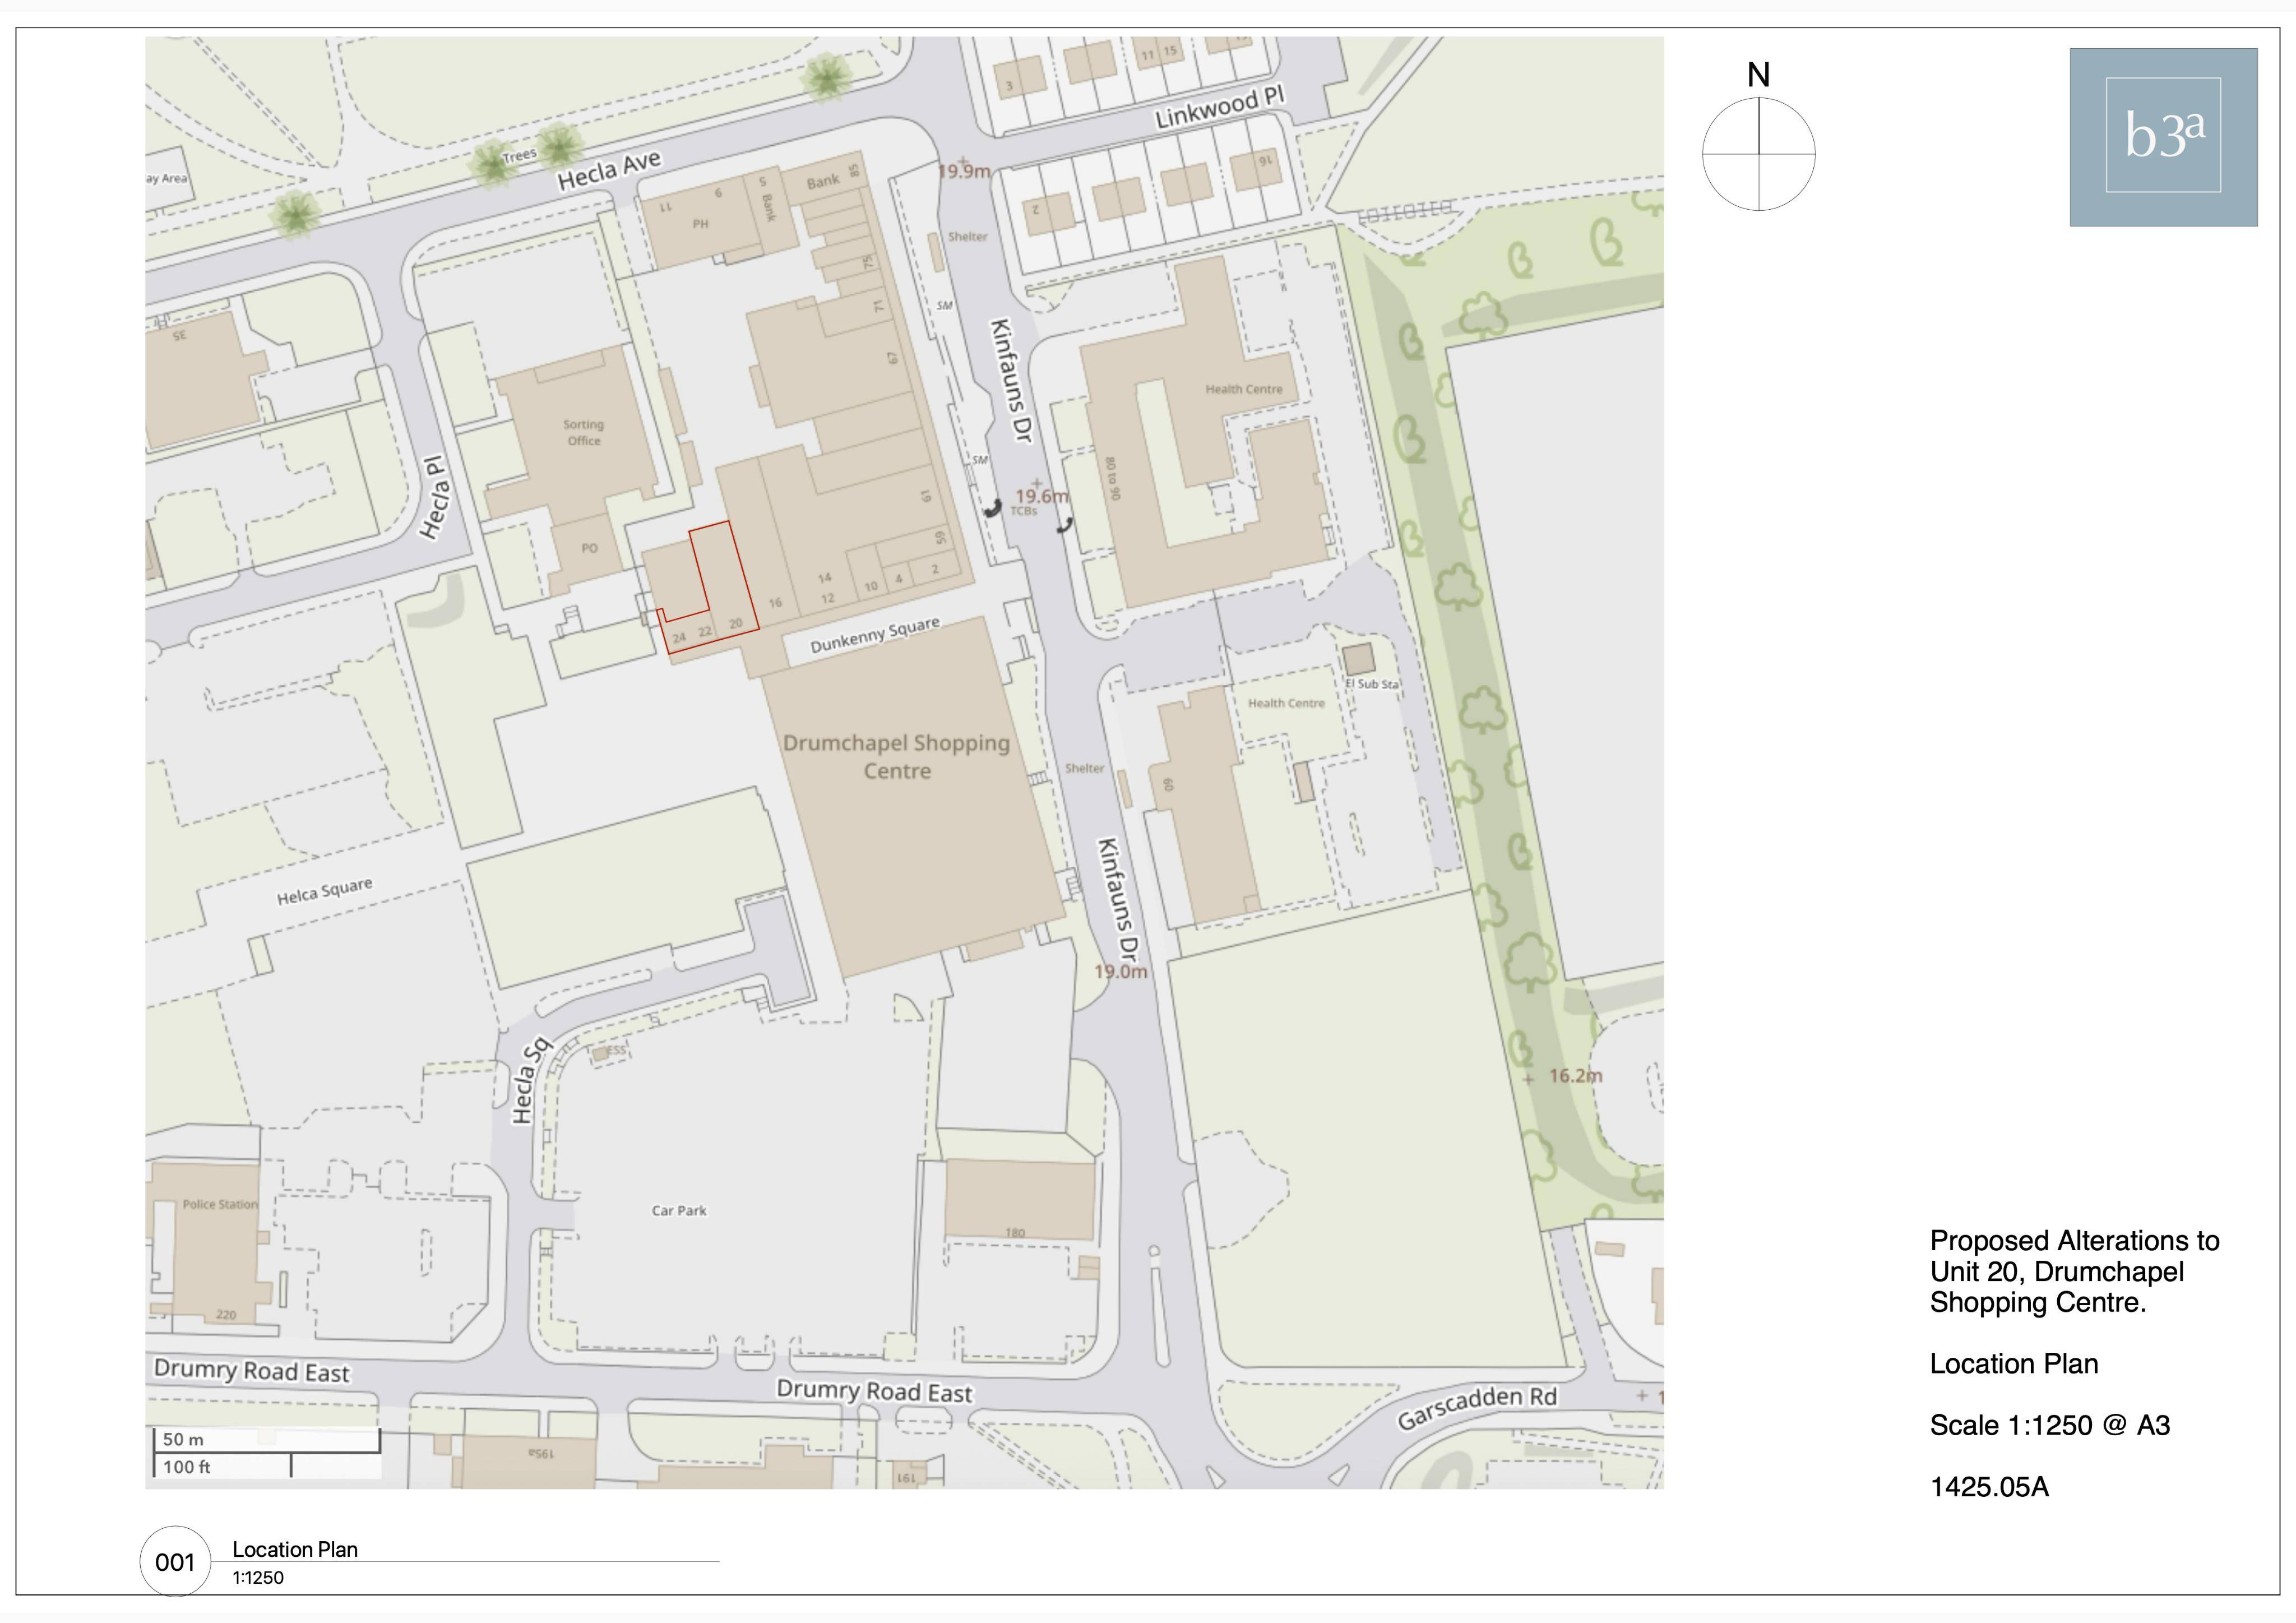Click the '19.6m' spot height
Viewport: 2296px width, 1623px height.
[1042, 496]
